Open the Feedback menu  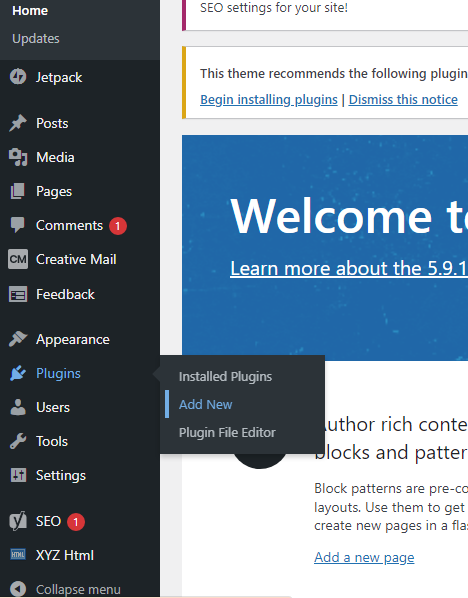65,294
